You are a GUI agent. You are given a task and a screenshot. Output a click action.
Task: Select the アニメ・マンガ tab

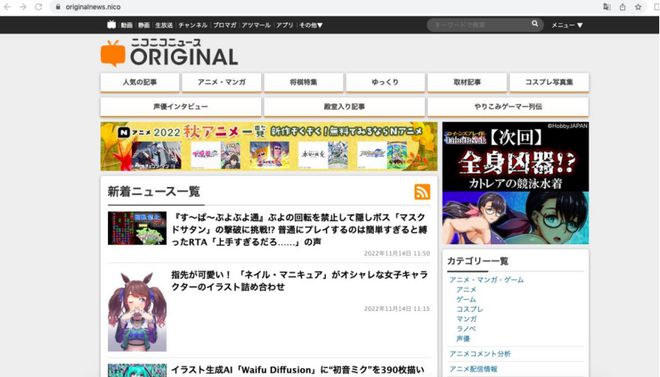point(221,82)
